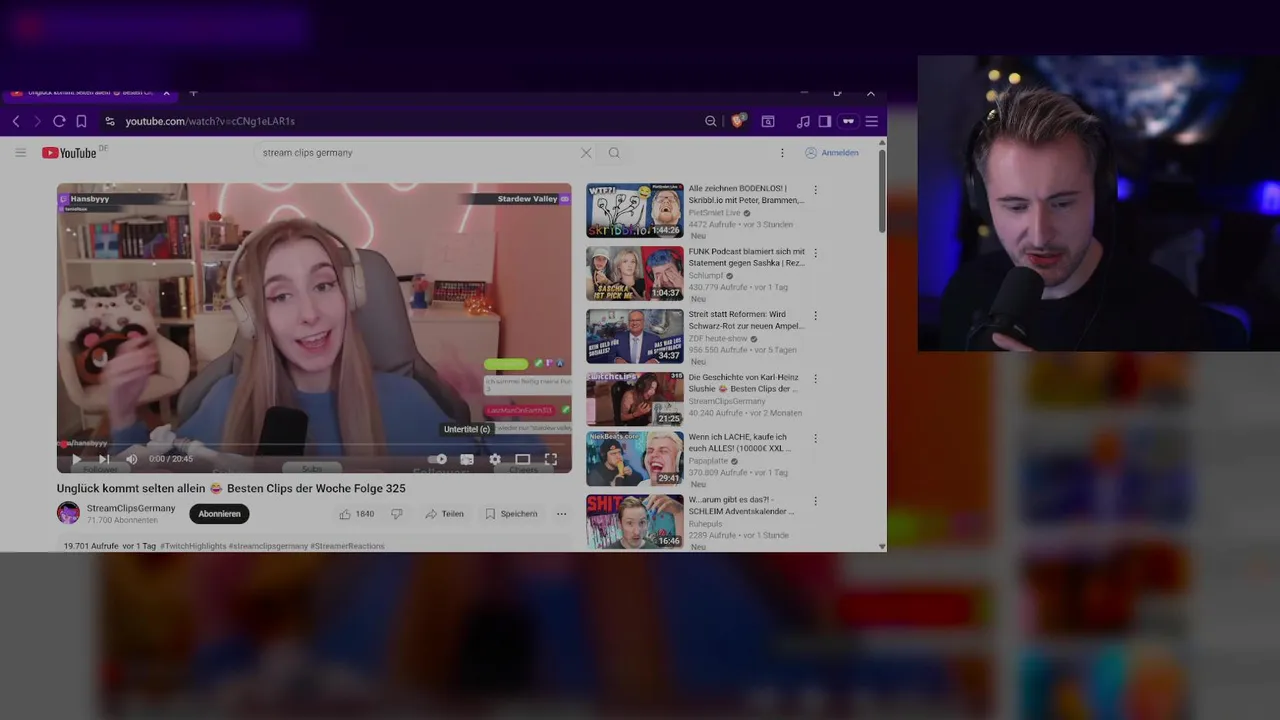Switch to theater mode
This screenshot has width=1280, height=720.
(522, 459)
